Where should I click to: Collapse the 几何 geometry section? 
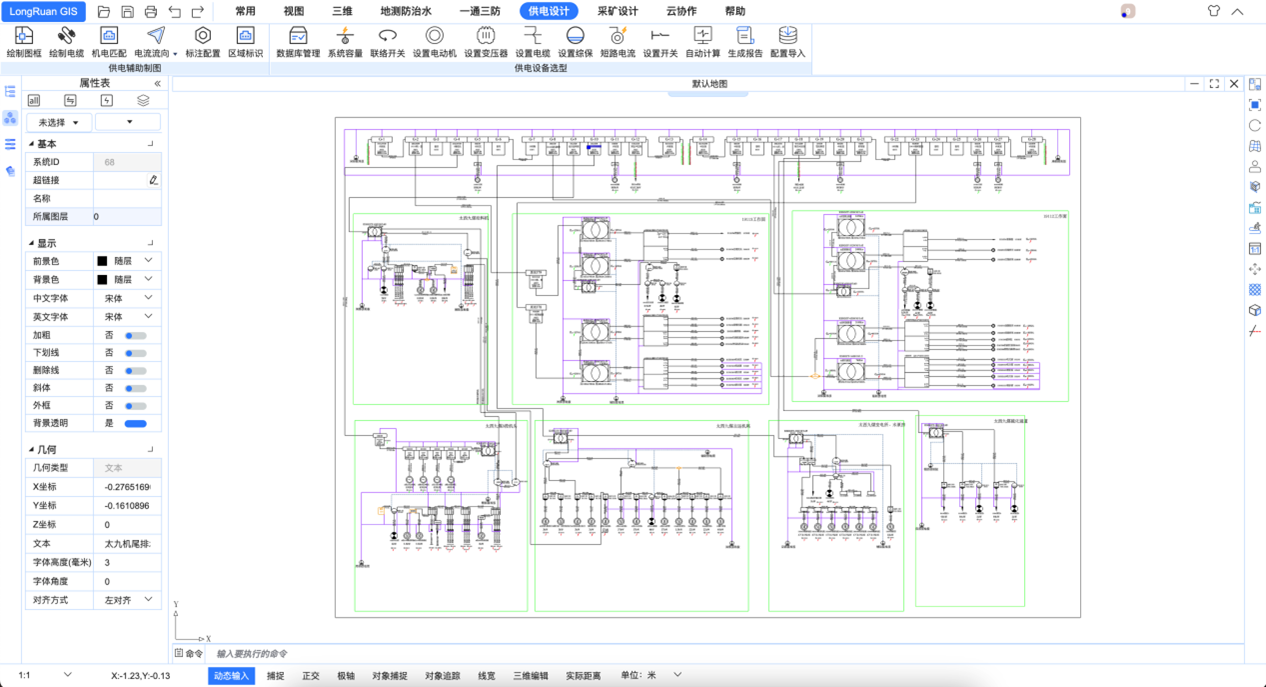(x=31, y=450)
